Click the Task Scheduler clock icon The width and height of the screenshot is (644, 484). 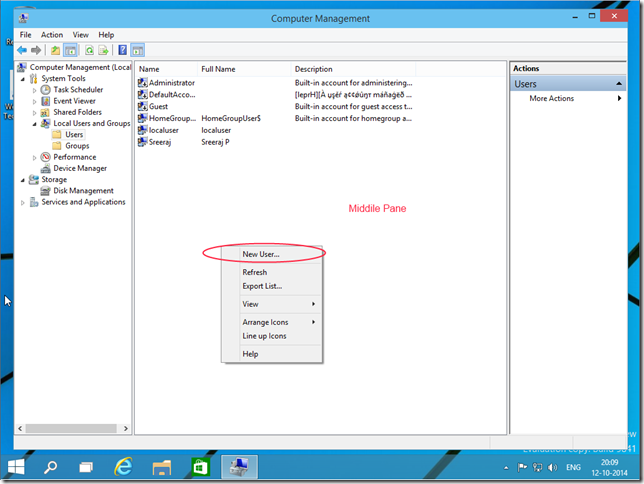point(46,90)
